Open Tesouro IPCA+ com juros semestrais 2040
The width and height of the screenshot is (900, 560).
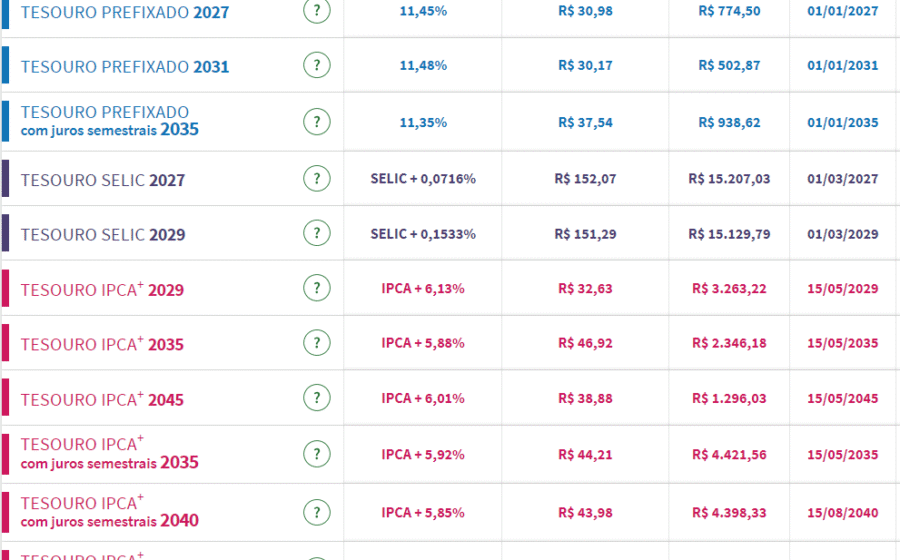[x=110, y=512]
